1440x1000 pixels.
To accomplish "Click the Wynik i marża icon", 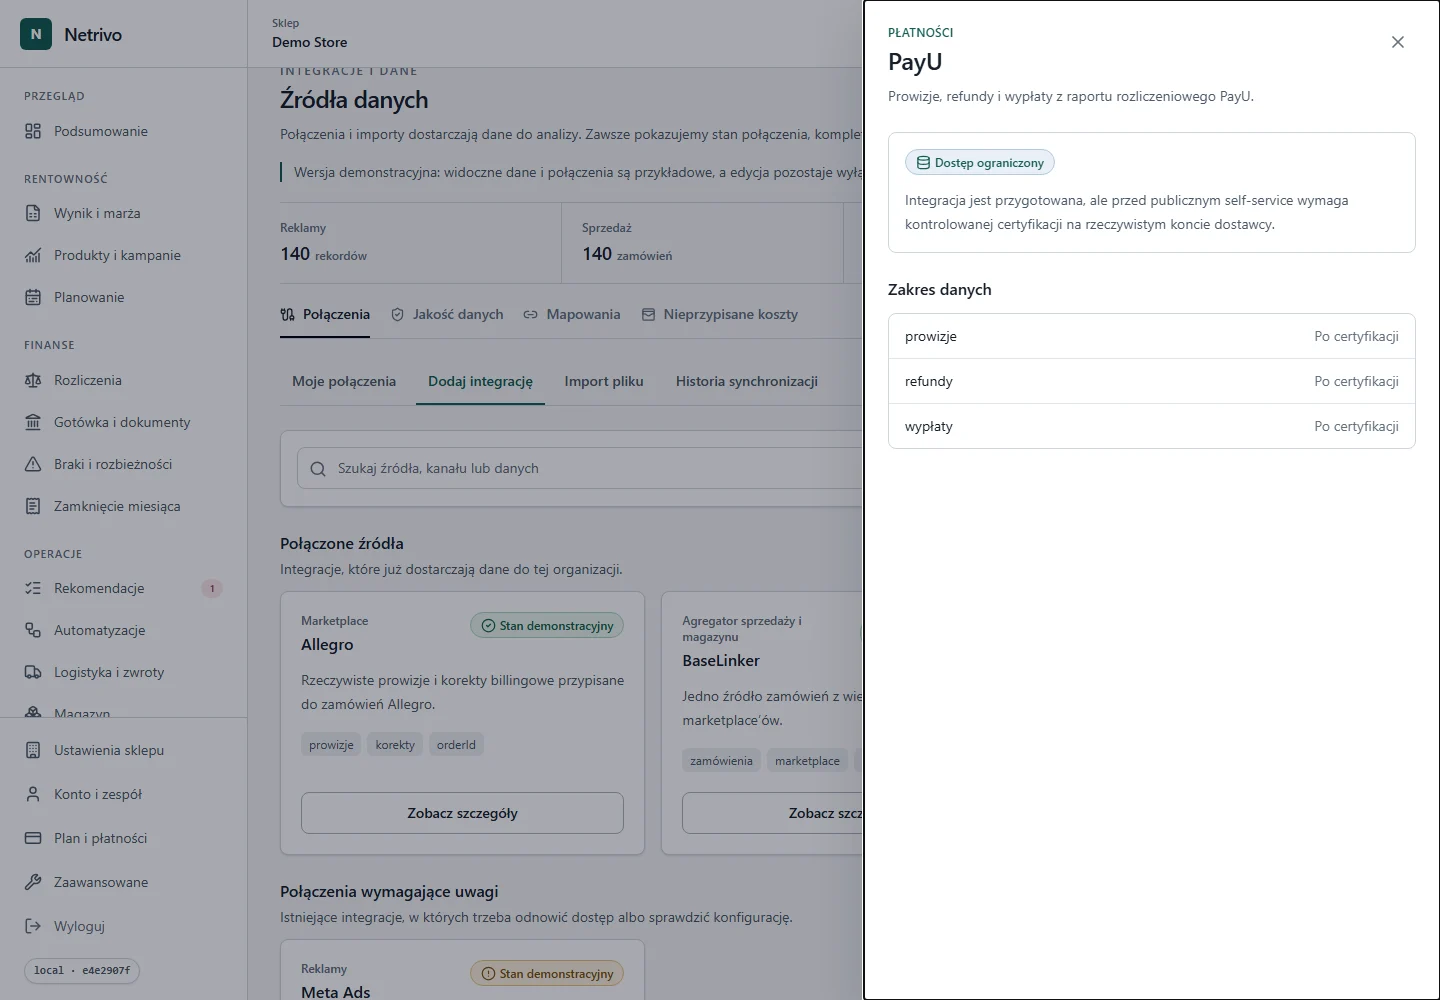I will 33,213.
